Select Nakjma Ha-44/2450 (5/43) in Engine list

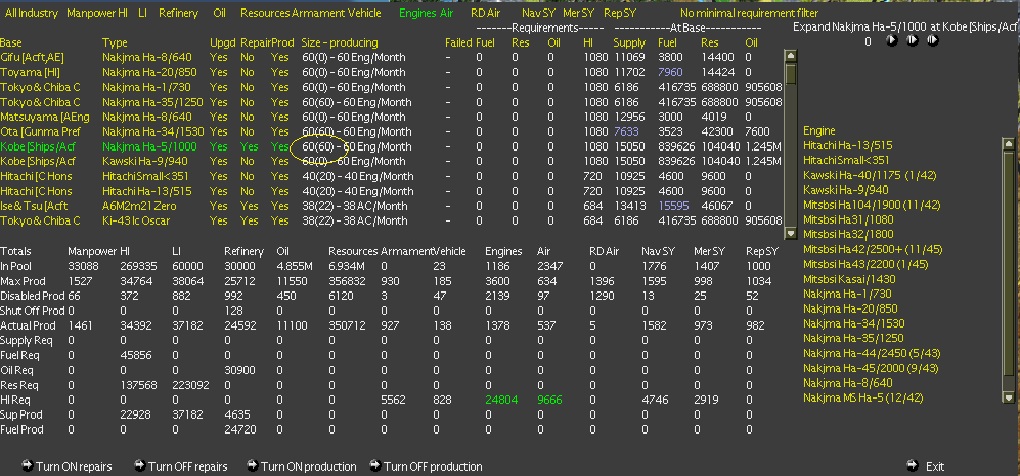pyautogui.click(x=871, y=353)
